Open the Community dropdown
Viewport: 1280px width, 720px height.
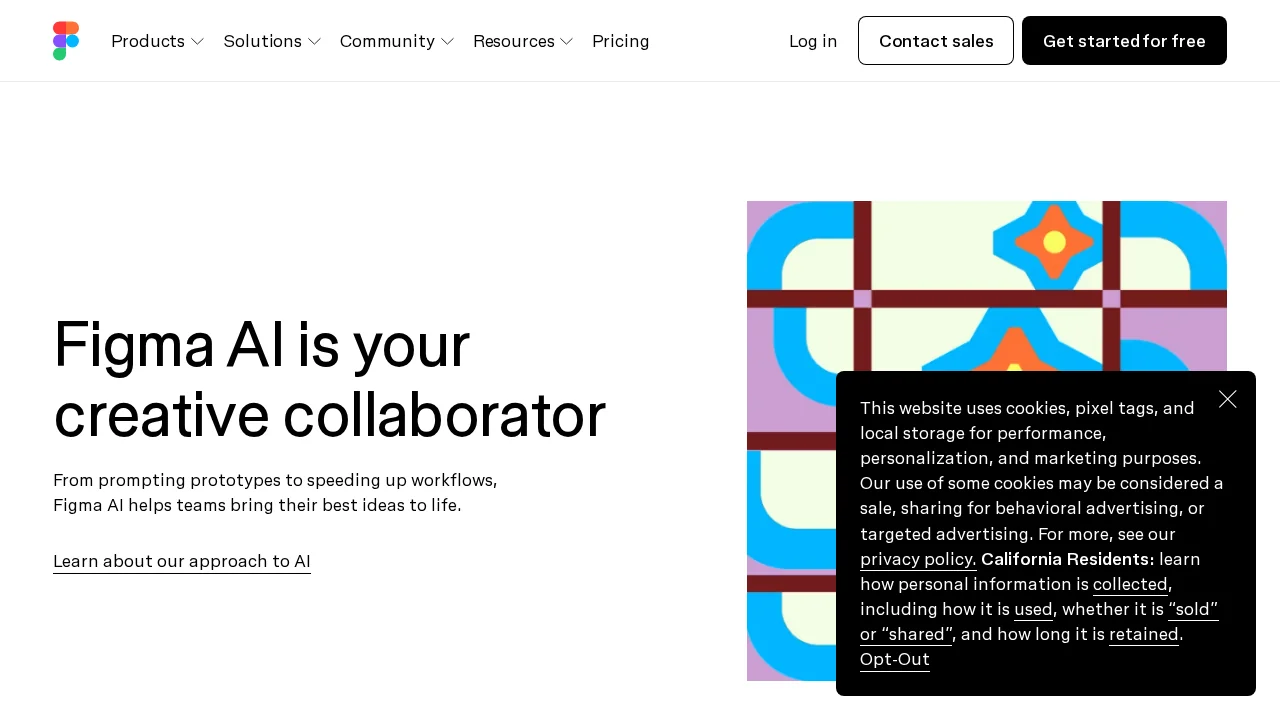pos(387,41)
